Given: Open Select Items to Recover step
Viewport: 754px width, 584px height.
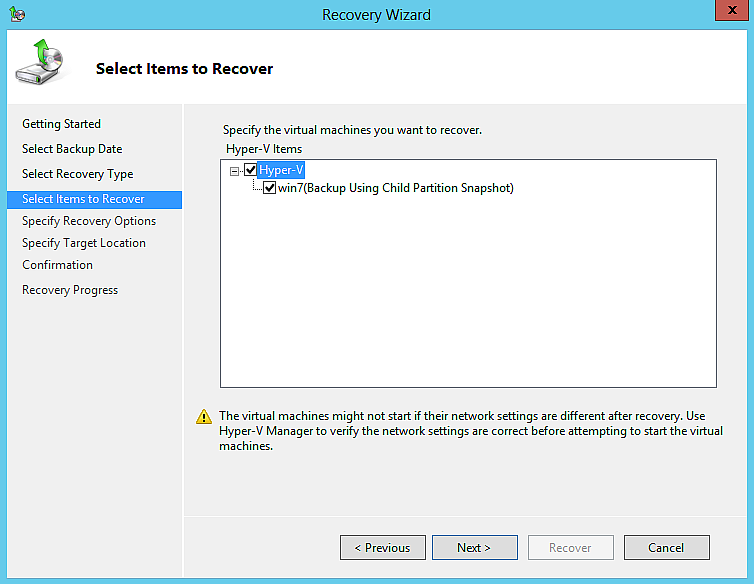Looking at the screenshot, I should pos(95,200).
